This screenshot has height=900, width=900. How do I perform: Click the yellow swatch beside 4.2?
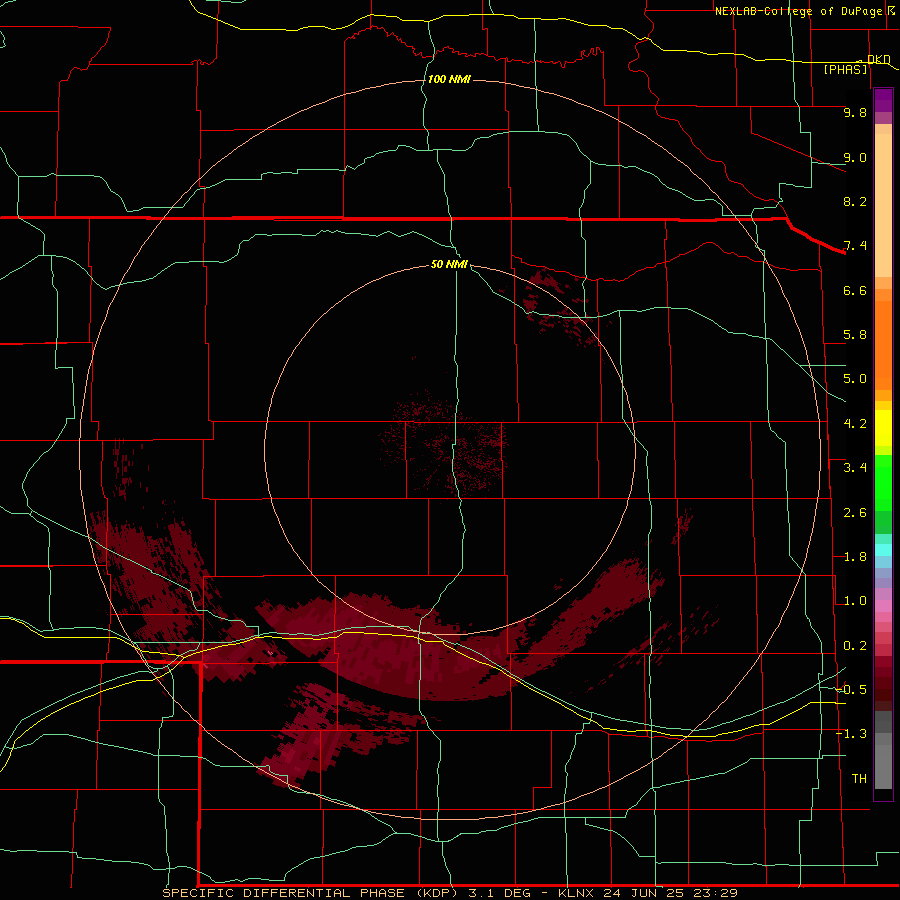pos(883,428)
